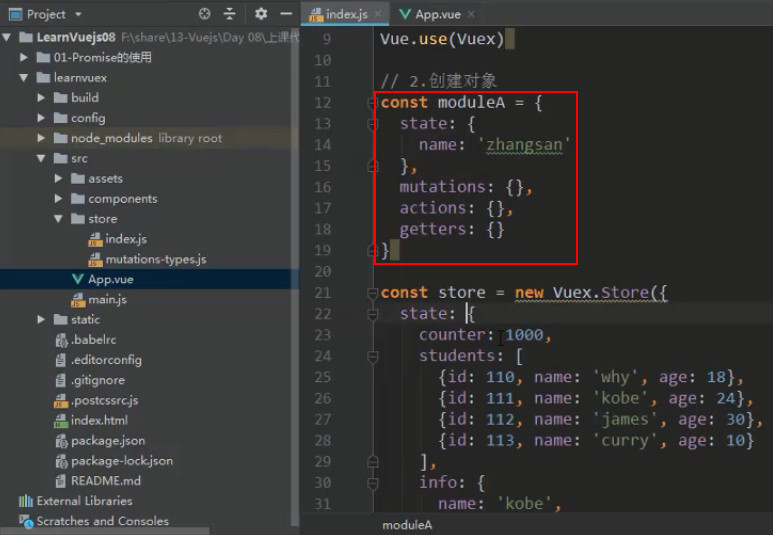Viewport: 773px width, 535px height.
Task: Click the Vue icon beside App.vue in tree
Action: [77, 280]
